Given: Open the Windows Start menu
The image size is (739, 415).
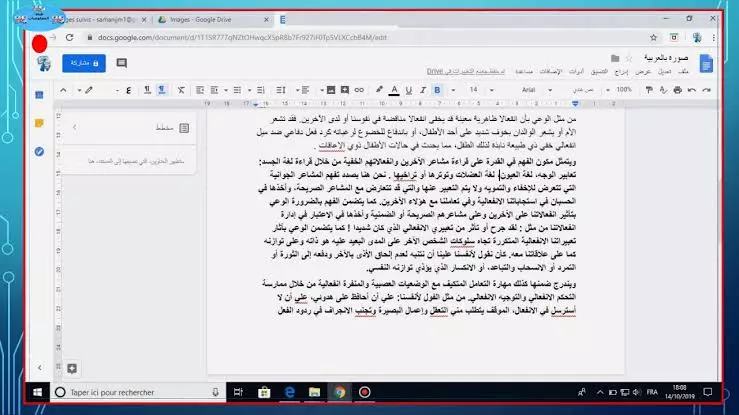Looking at the screenshot, I should 38,392.
